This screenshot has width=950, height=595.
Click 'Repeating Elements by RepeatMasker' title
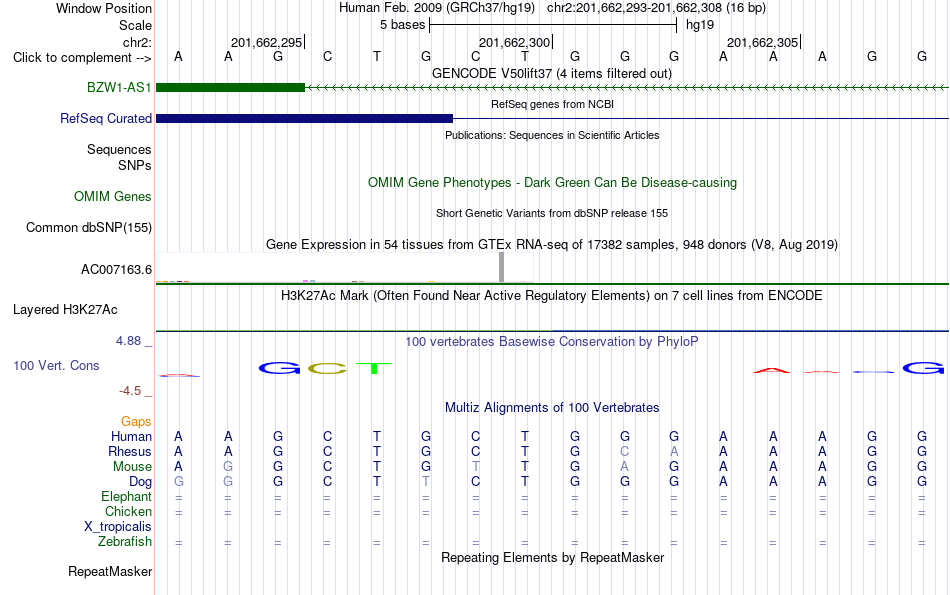(552, 557)
